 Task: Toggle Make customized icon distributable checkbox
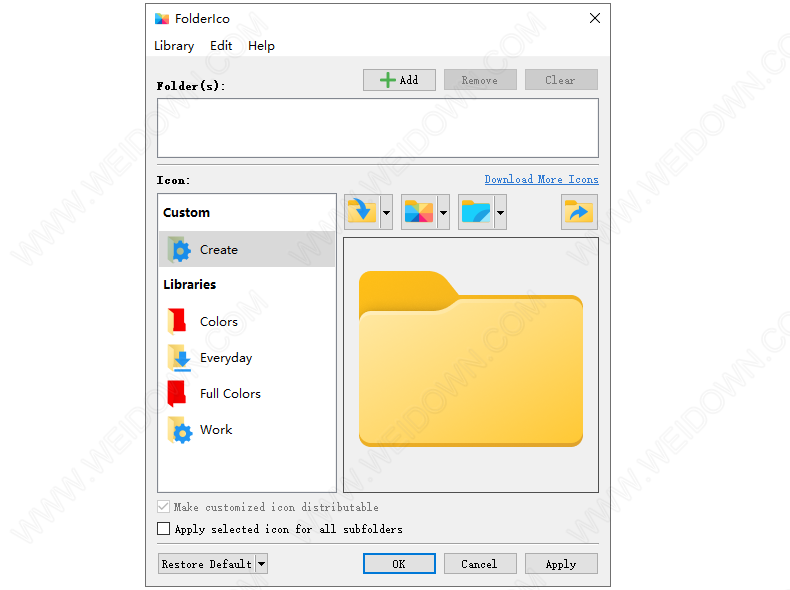163,506
